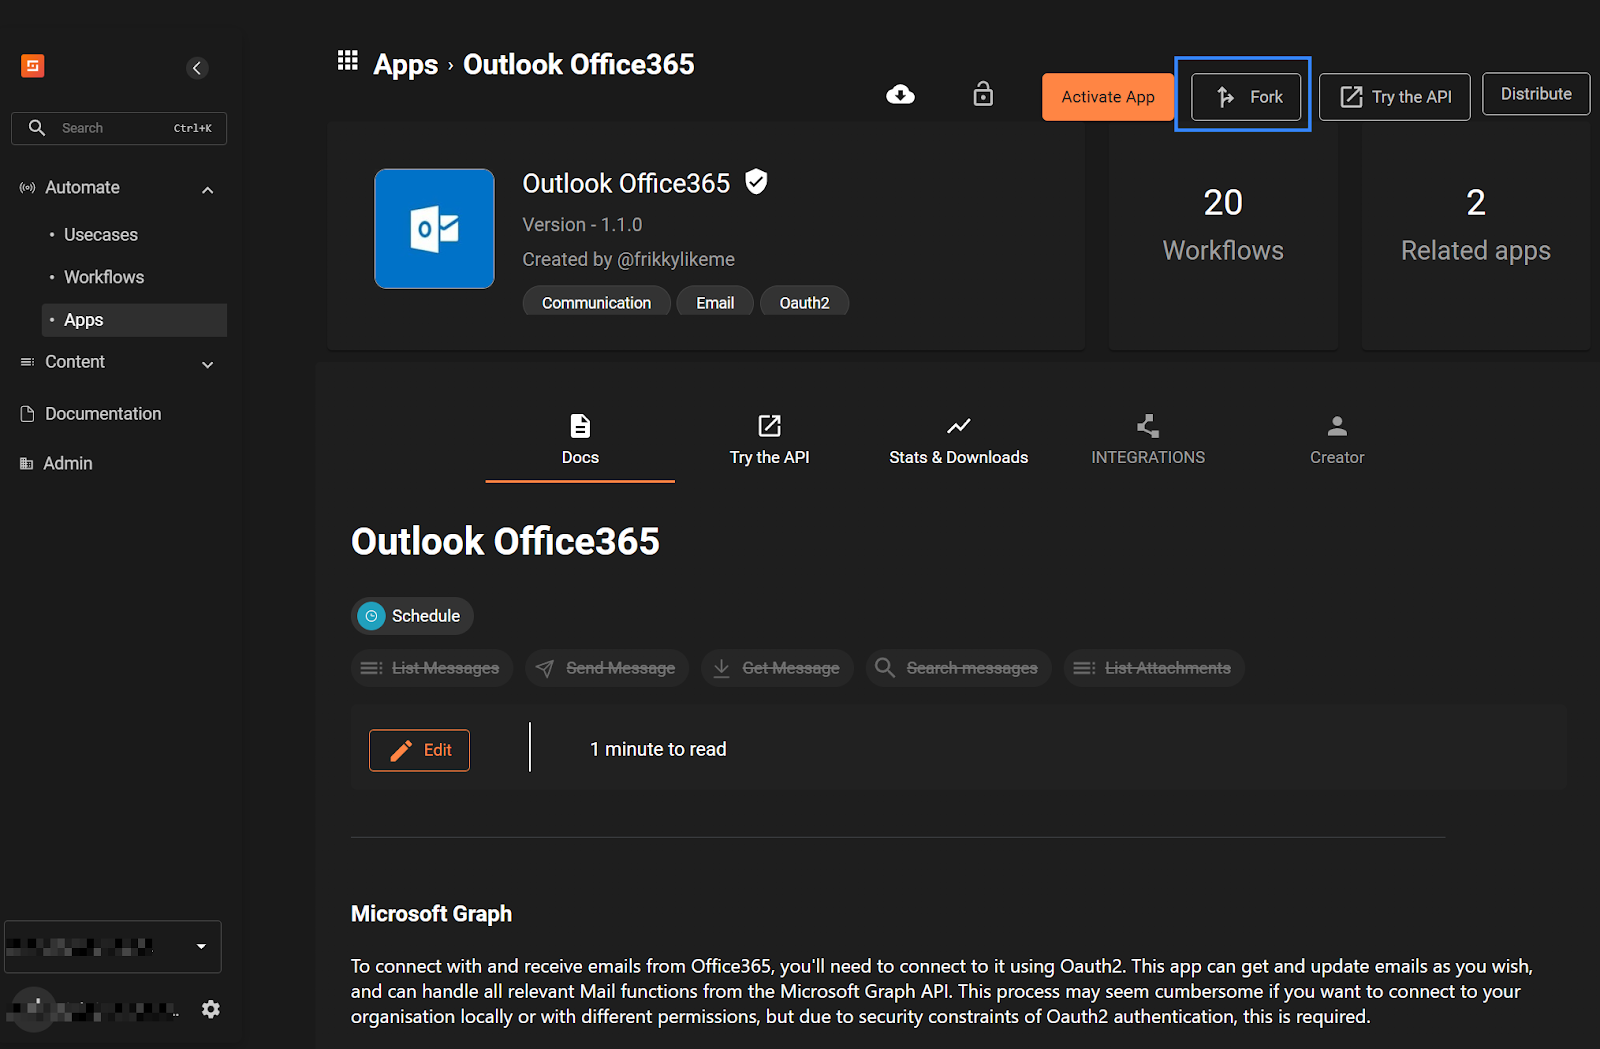
Task: Click the lock icon near Activate App
Action: [x=983, y=93]
